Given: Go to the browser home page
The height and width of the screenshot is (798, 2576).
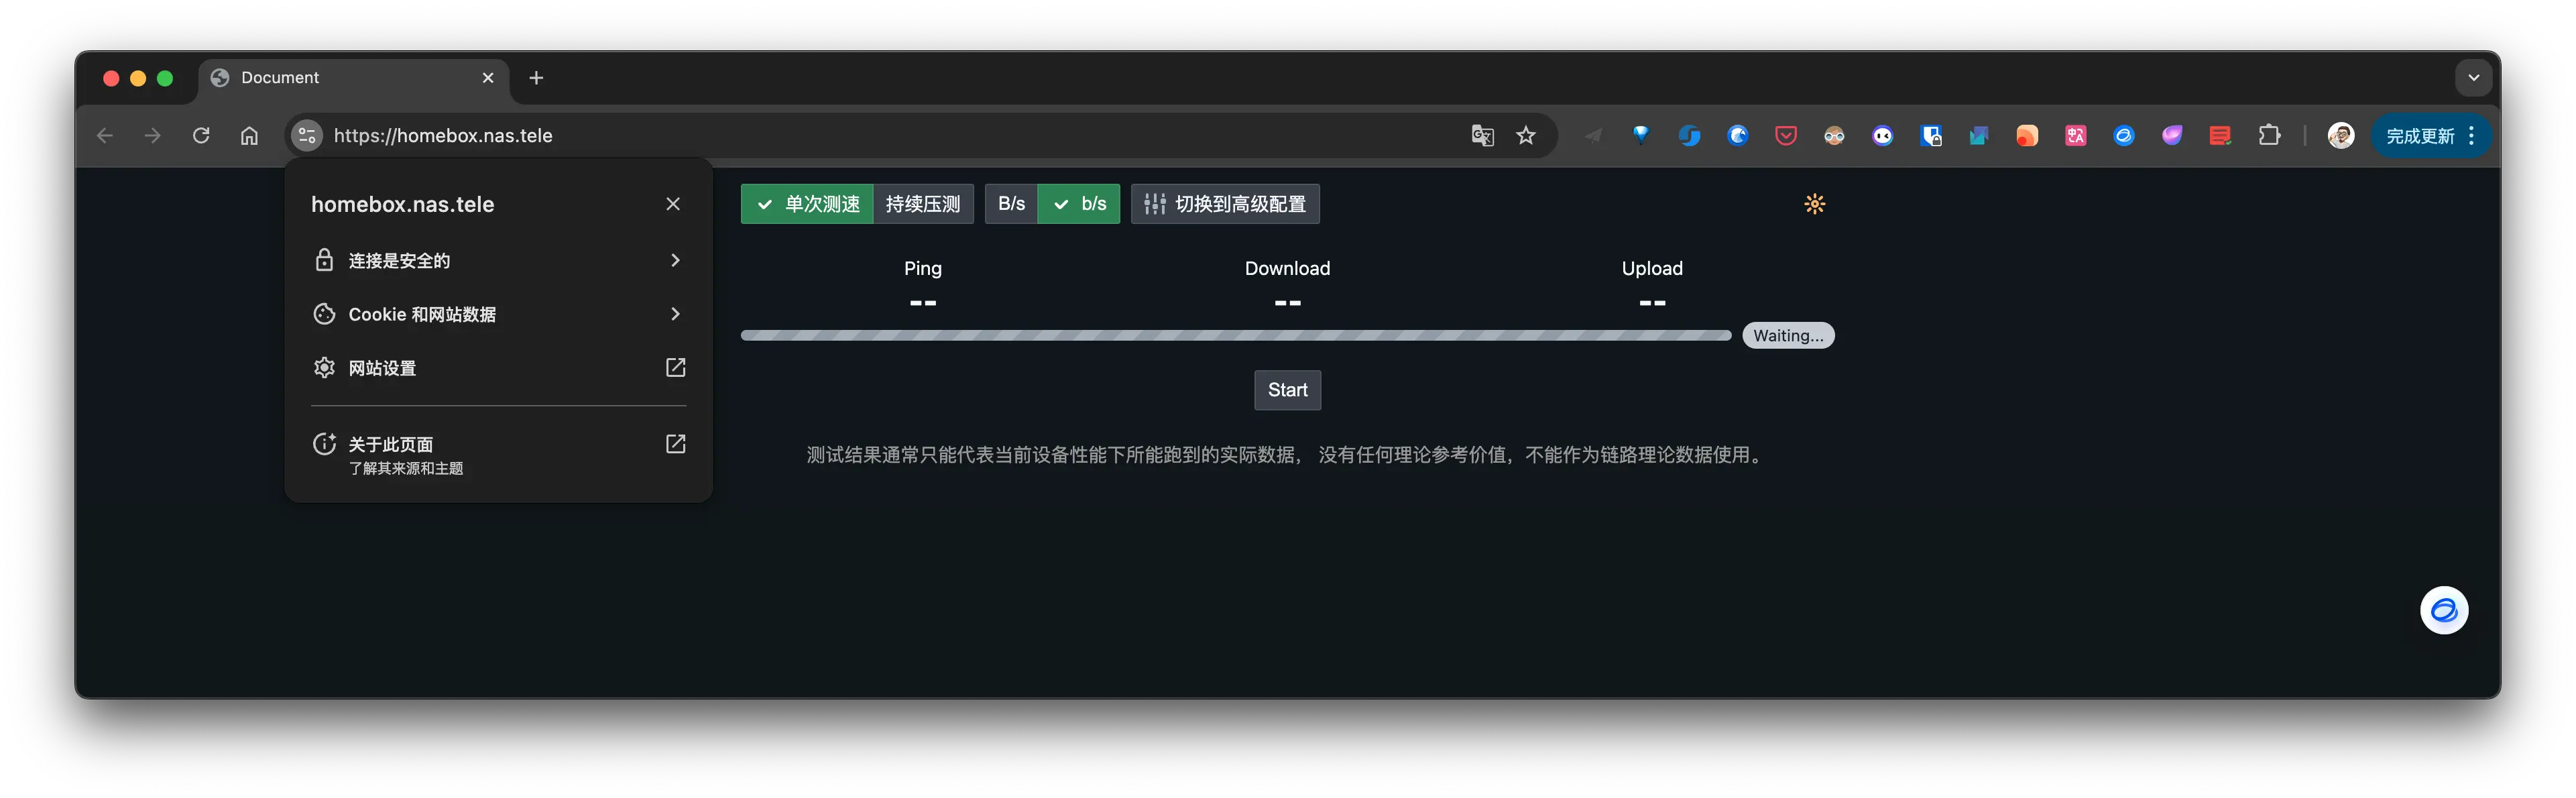Looking at the screenshot, I should pyautogui.click(x=249, y=135).
